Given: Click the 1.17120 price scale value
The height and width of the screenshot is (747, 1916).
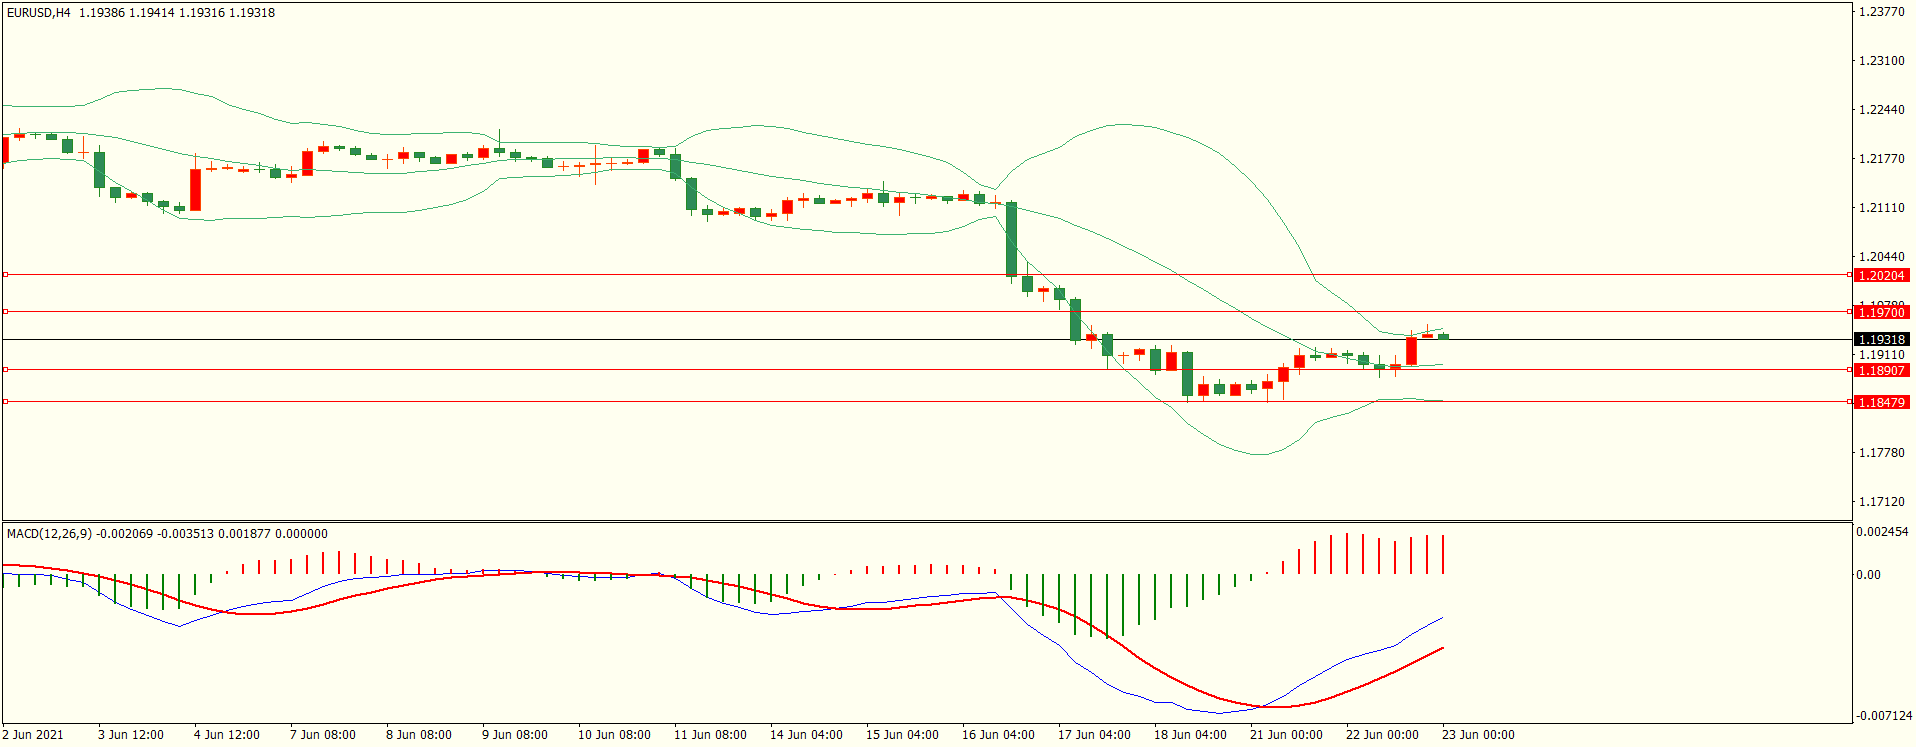Looking at the screenshot, I should [1881, 502].
